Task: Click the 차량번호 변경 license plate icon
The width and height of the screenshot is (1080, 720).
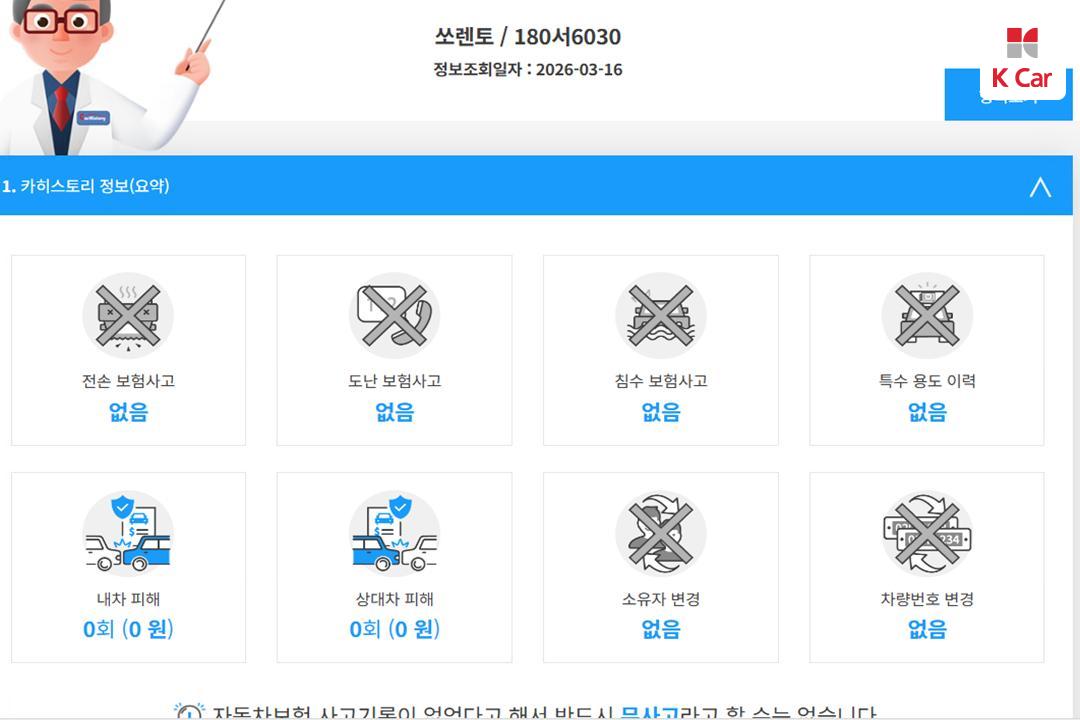Action: (927, 533)
